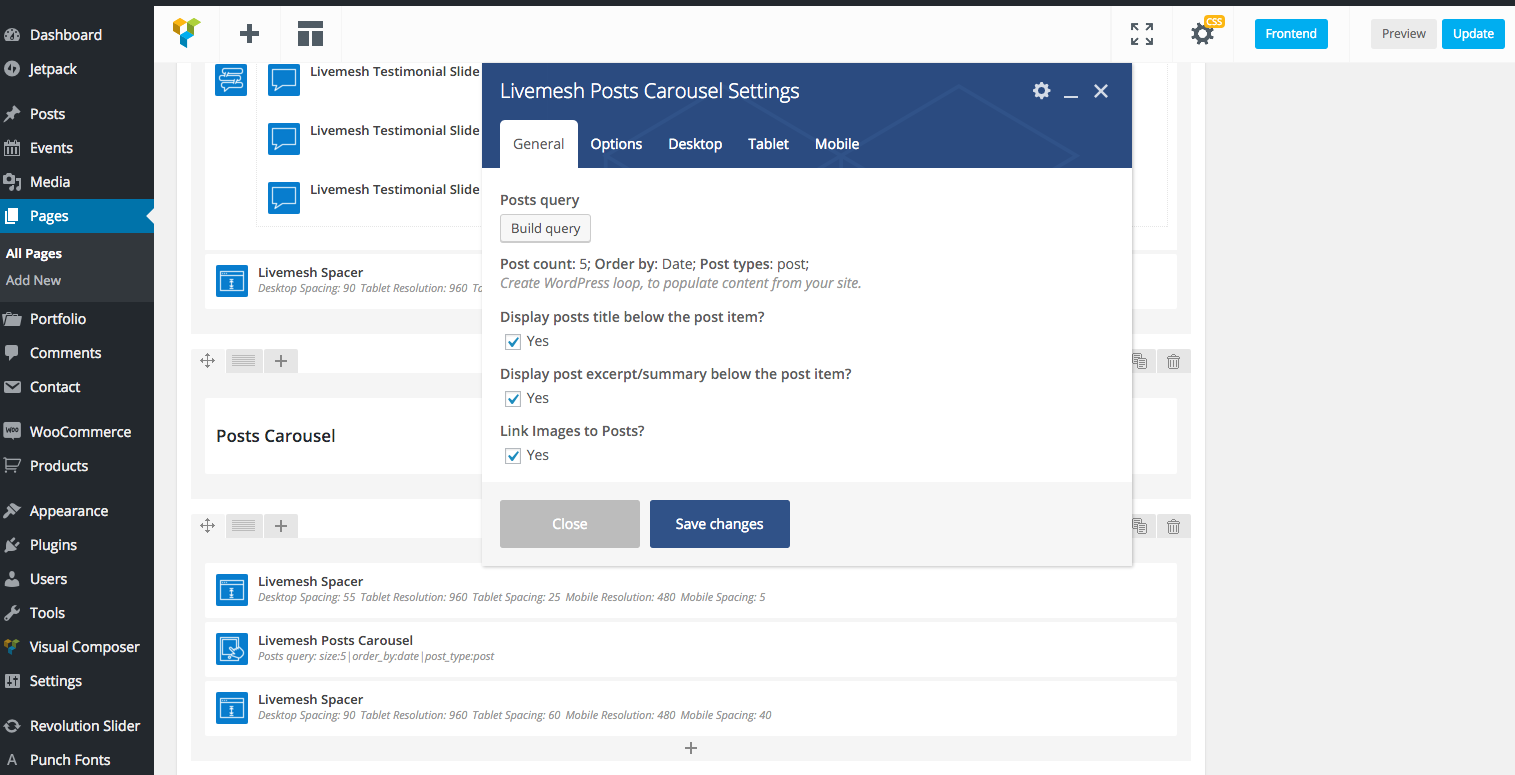Click move handle of lower Spacer row

click(208, 526)
